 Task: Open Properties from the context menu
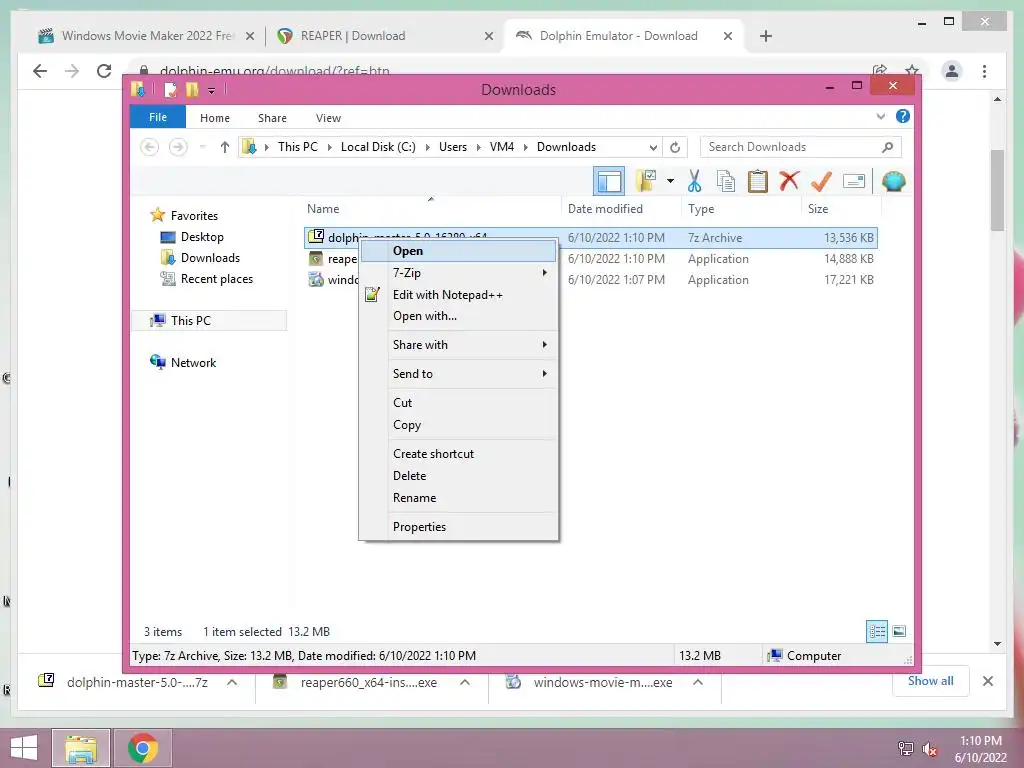[458, 527]
